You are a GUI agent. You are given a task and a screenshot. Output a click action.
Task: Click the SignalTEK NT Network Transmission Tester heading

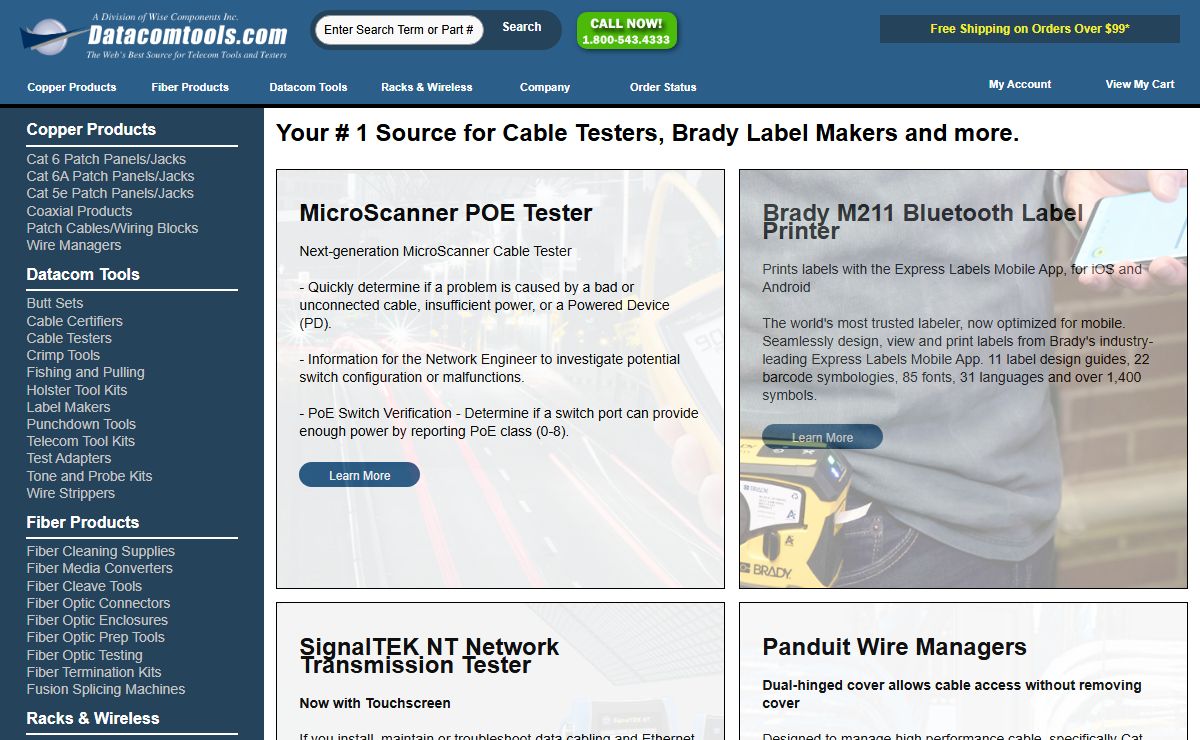point(429,656)
